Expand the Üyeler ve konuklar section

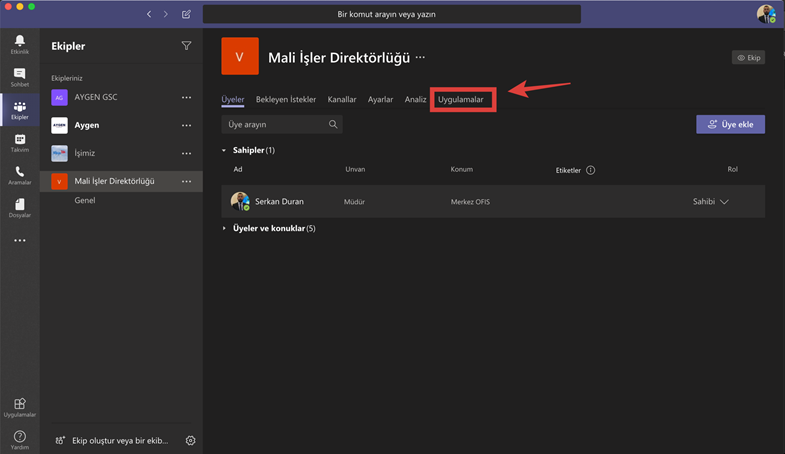click(224, 228)
